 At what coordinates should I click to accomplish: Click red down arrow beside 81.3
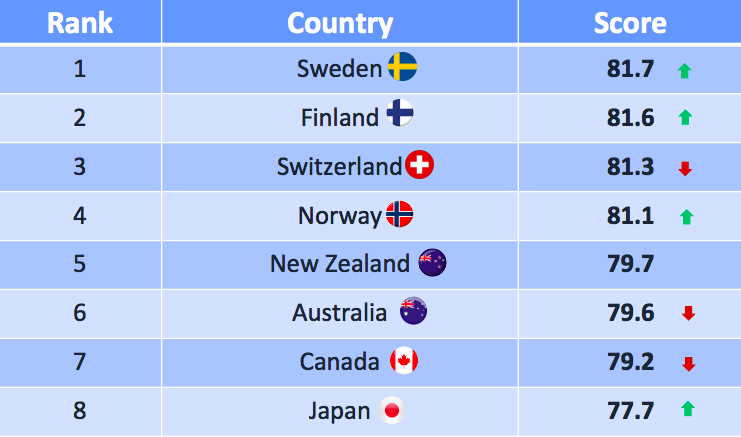pos(685,169)
